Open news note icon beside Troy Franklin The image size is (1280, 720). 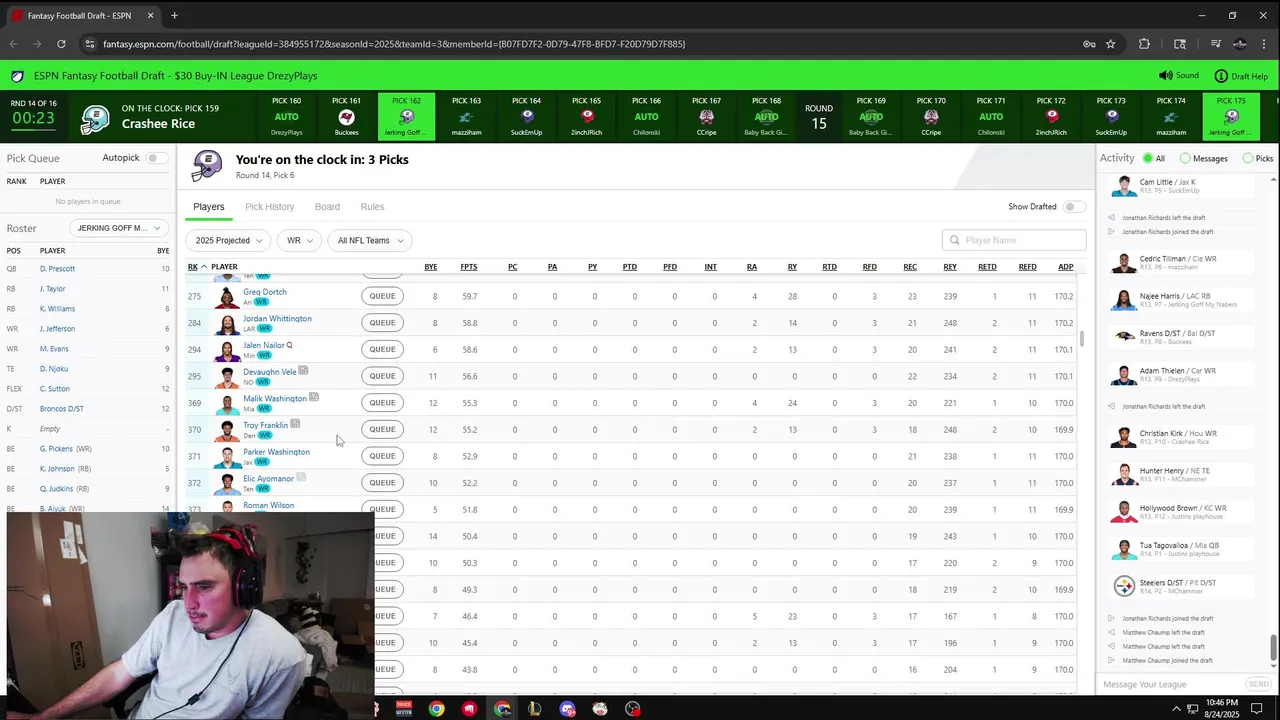pos(295,424)
